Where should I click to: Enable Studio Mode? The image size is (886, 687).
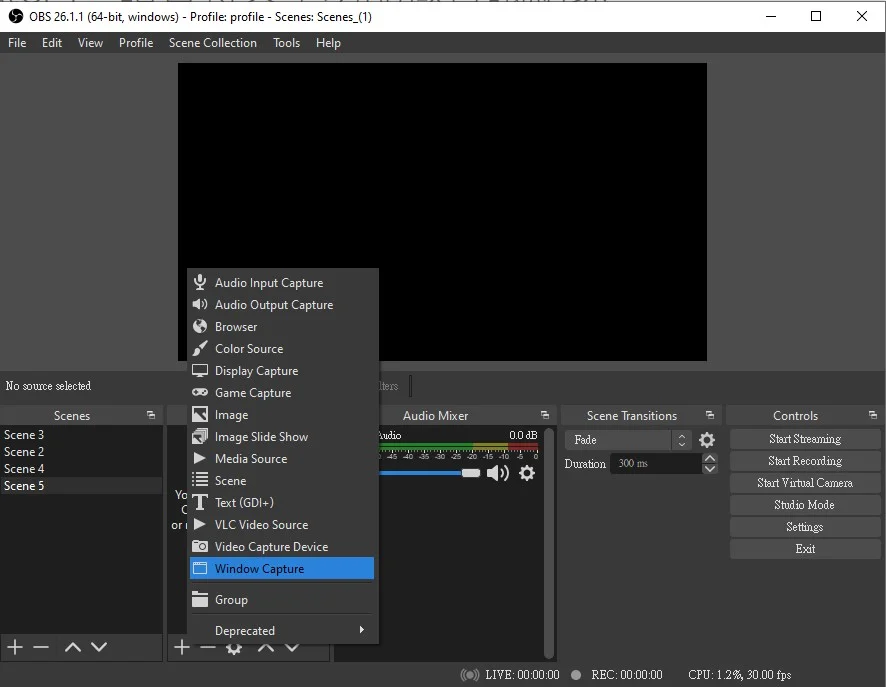(x=805, y=505)
